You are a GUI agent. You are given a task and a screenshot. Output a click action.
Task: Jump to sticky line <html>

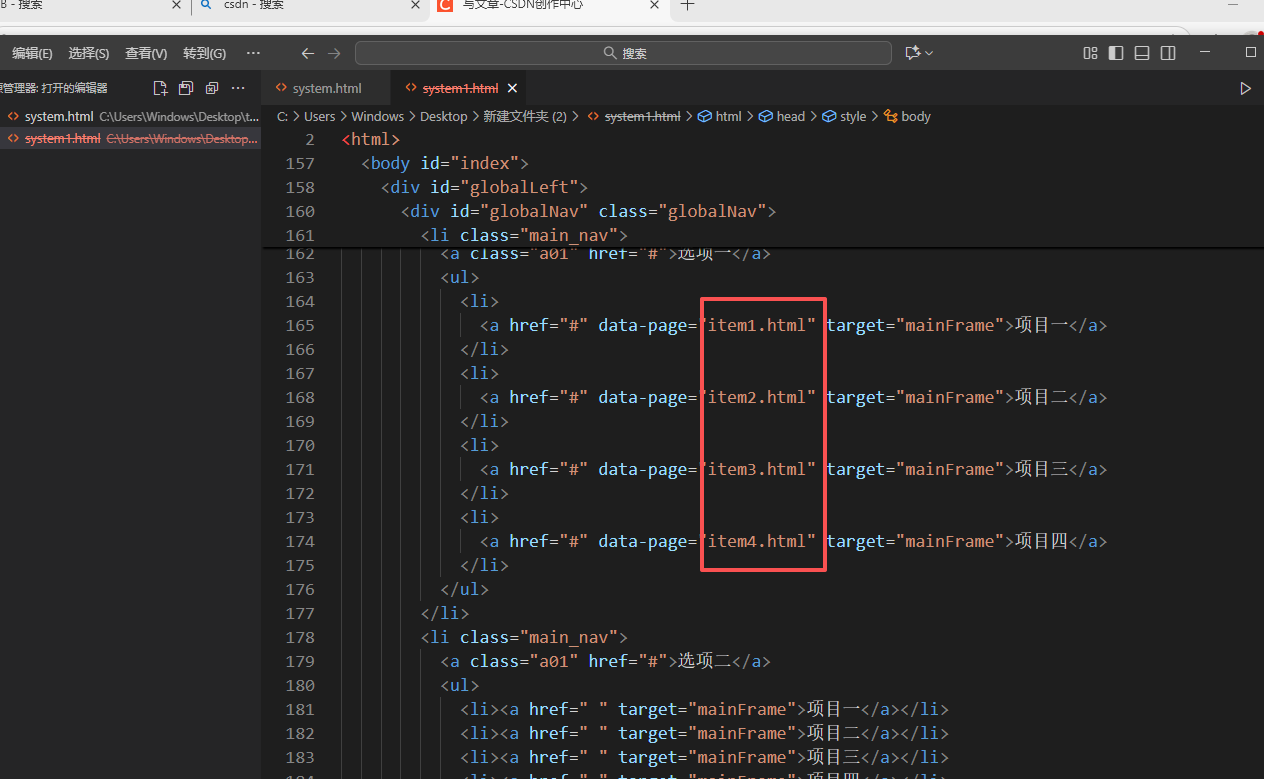click(x=371, y=139)
